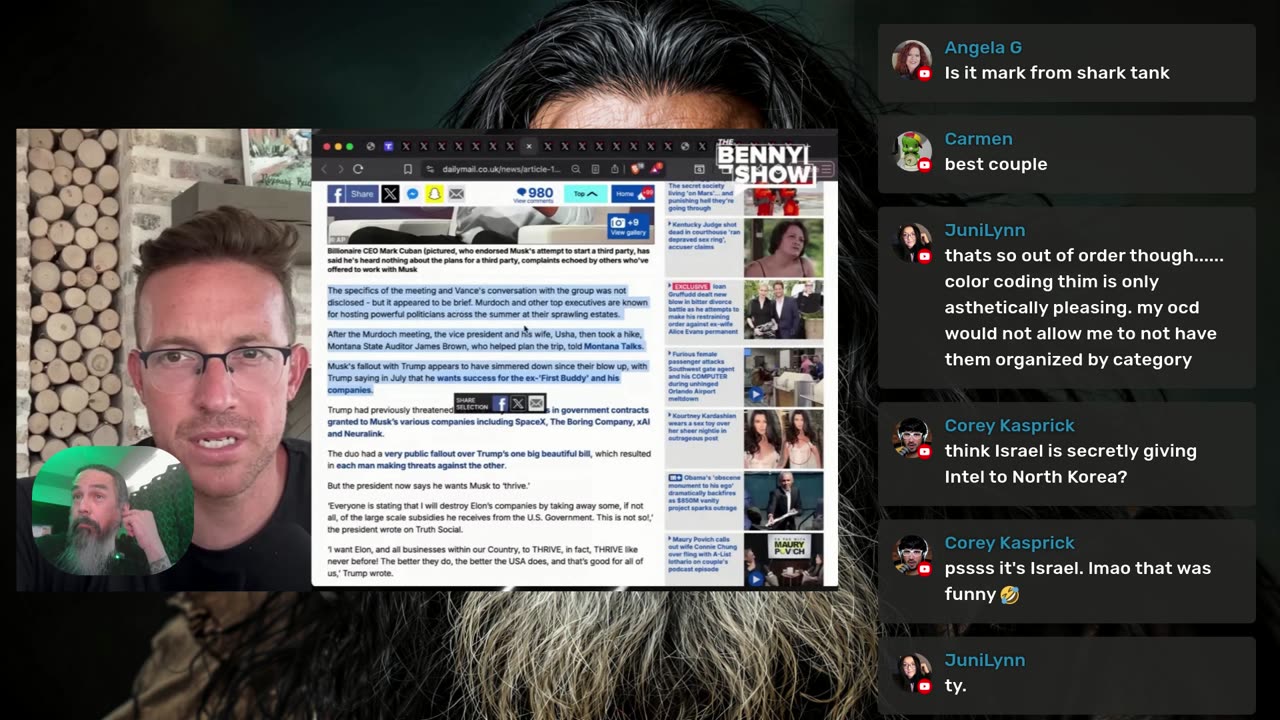Screen dimensions: 1280x720
Task: Open browser hamburger menu
Action: pos(826,169)
